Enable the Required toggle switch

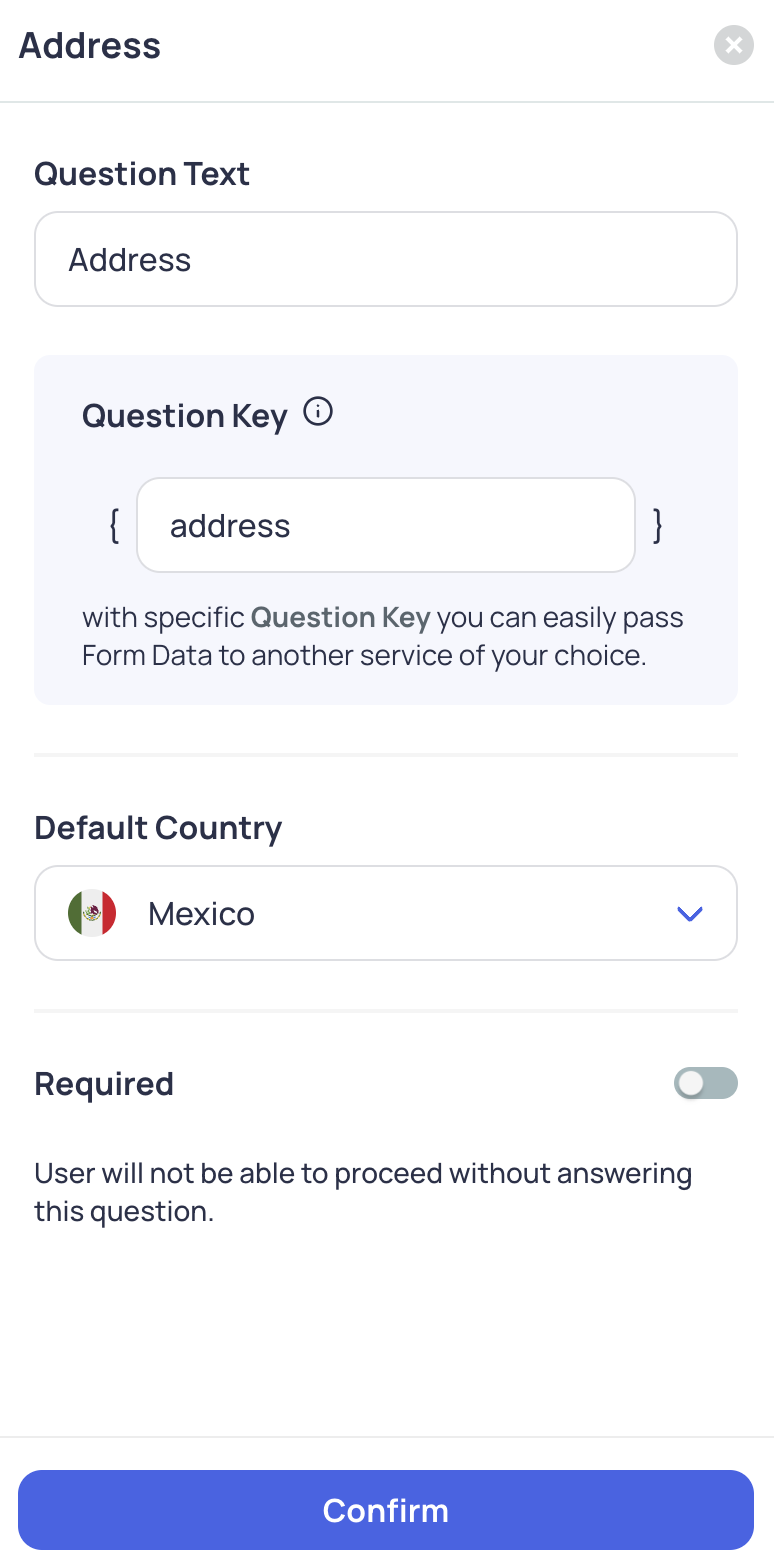(706, 1083)
